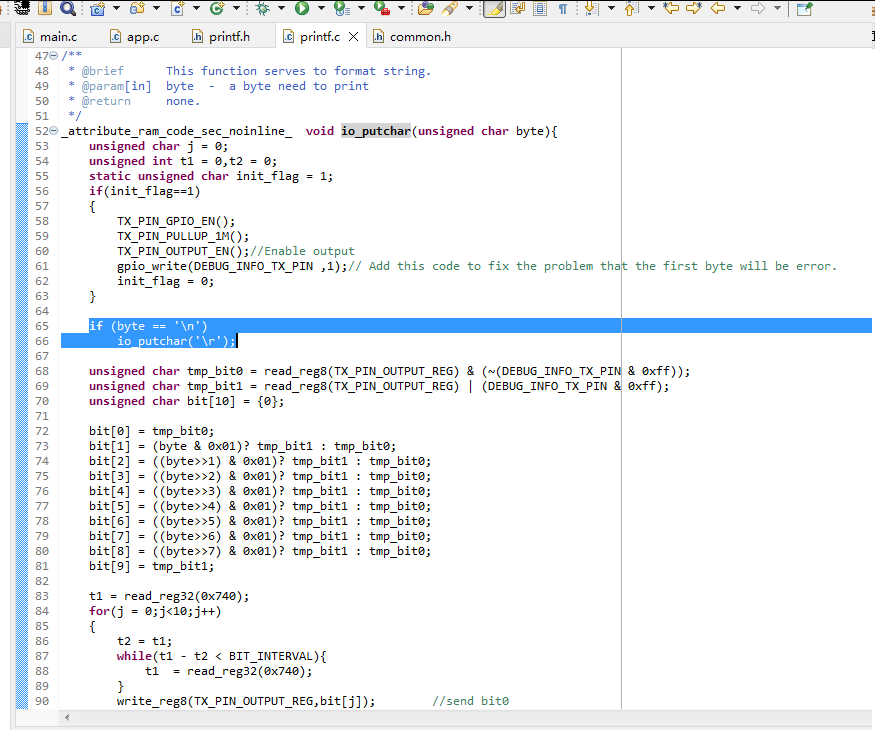Switch to the common.h editor tab
Viewport: 875px width, 730px height.
419,37
